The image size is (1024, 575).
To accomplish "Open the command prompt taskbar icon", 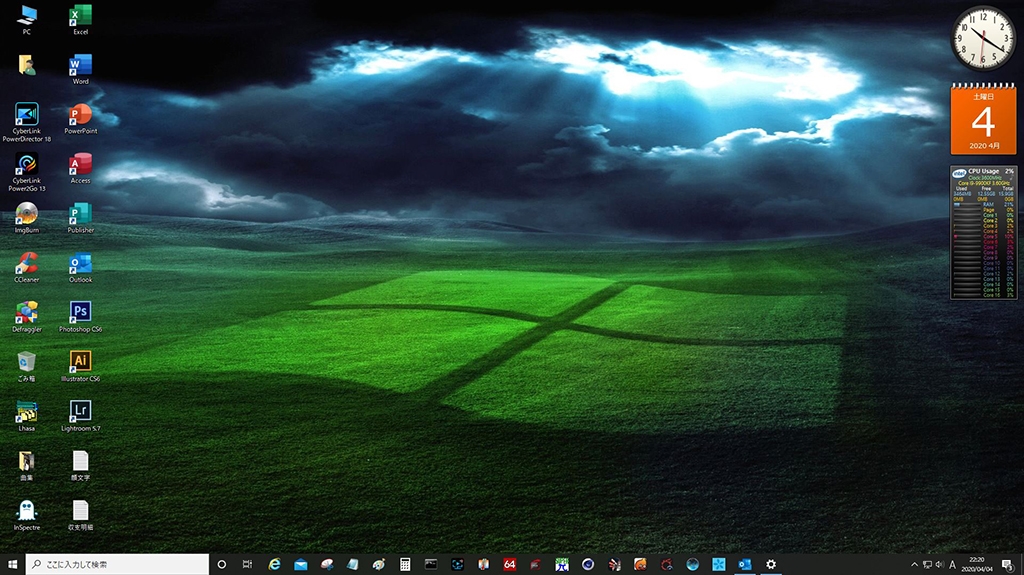I will click(431, 564).
